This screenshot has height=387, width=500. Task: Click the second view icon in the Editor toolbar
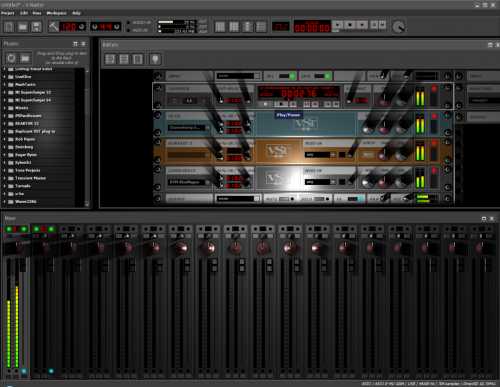coord(124,59)
